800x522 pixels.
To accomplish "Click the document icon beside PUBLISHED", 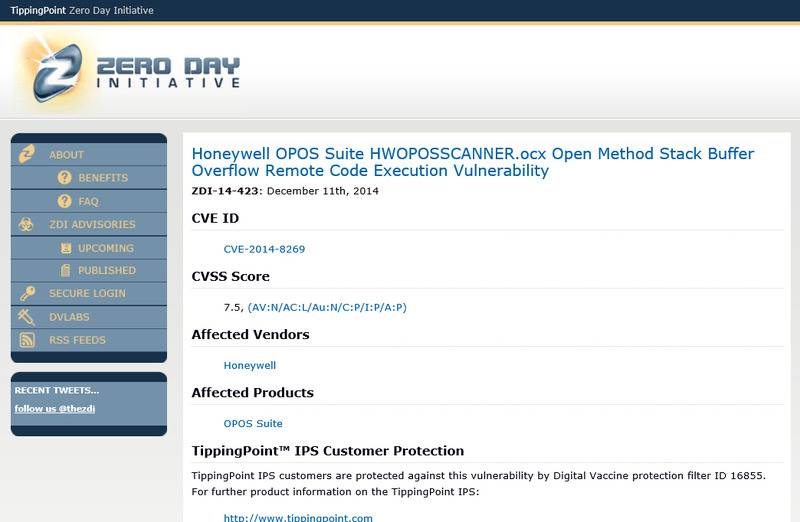I will click(65, 270).
